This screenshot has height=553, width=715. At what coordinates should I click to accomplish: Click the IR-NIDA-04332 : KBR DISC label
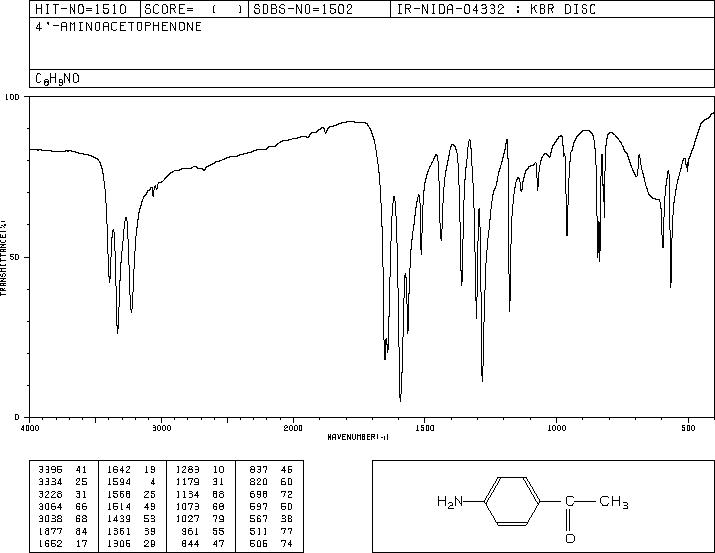pyautogui.click(x=496, y=9)
